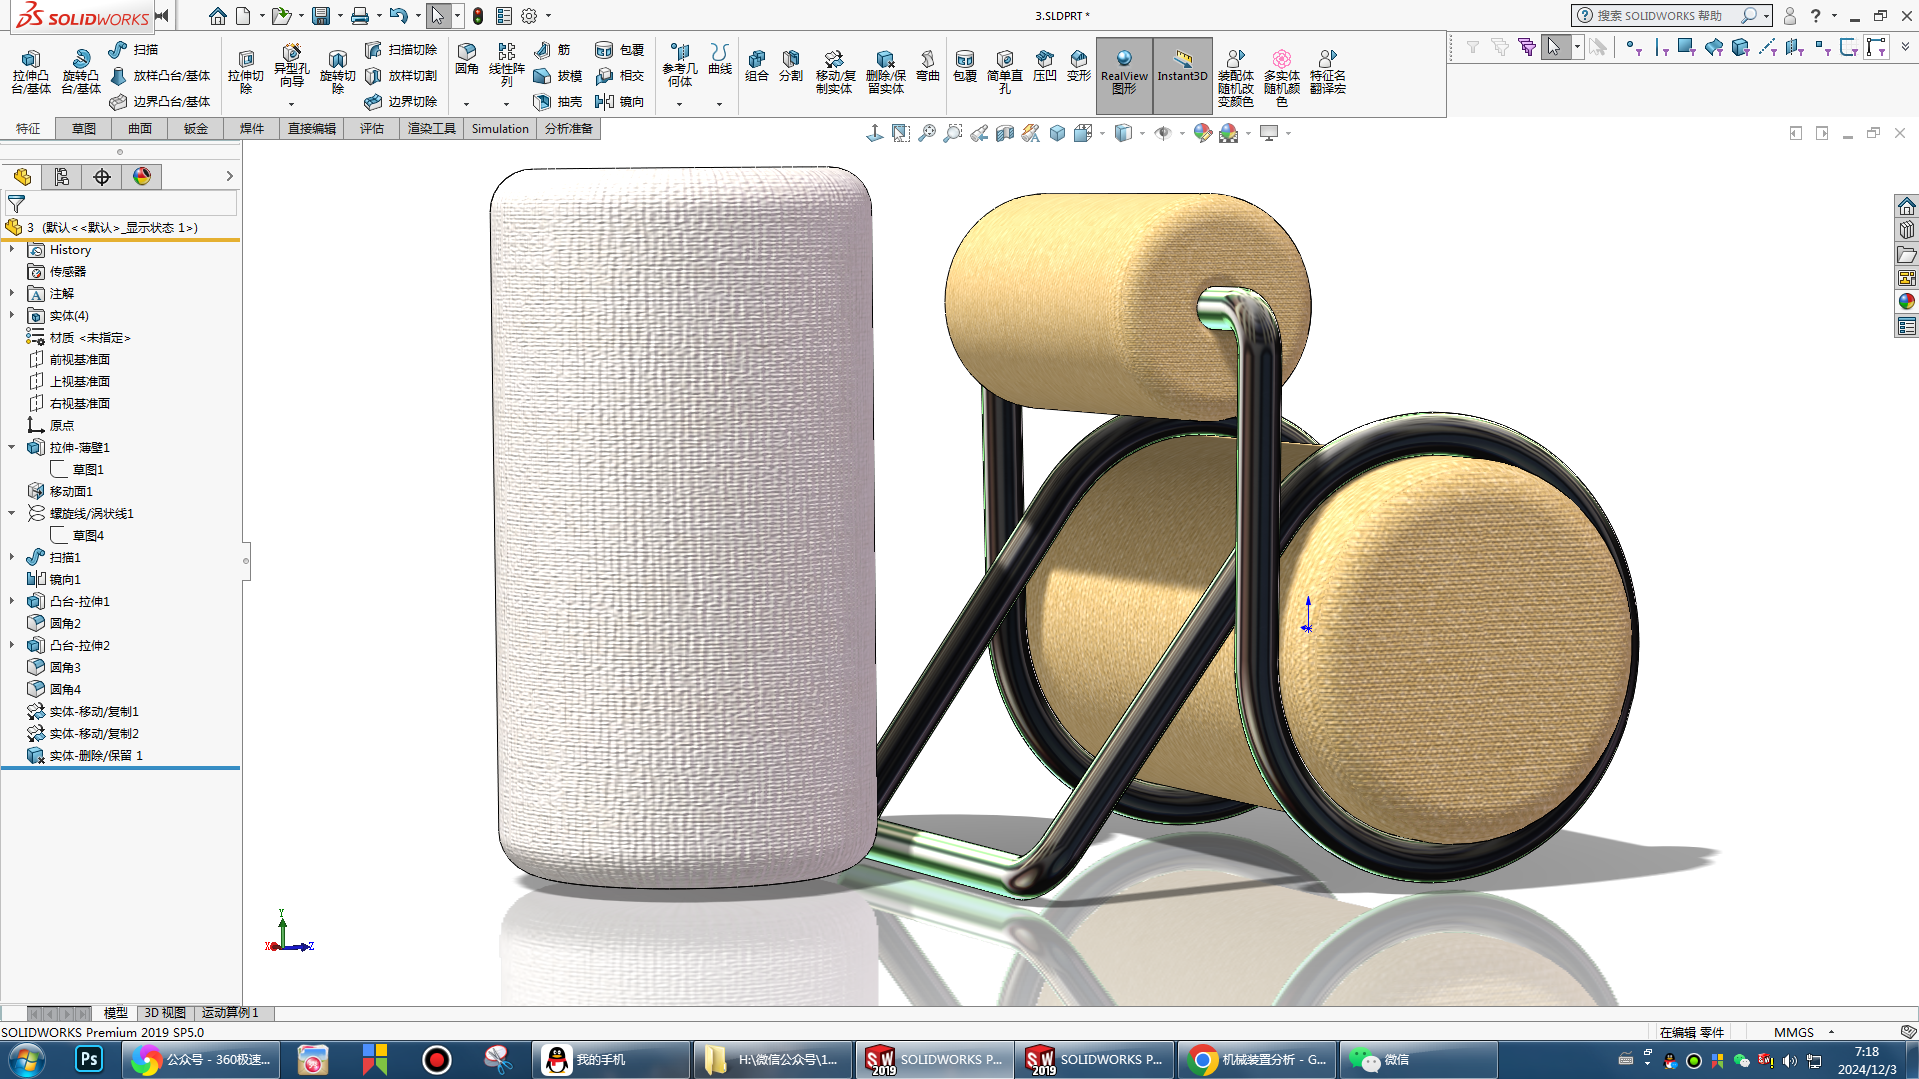
Task: Toggle the surface bodies selection filter
Action: [1714, 47]
